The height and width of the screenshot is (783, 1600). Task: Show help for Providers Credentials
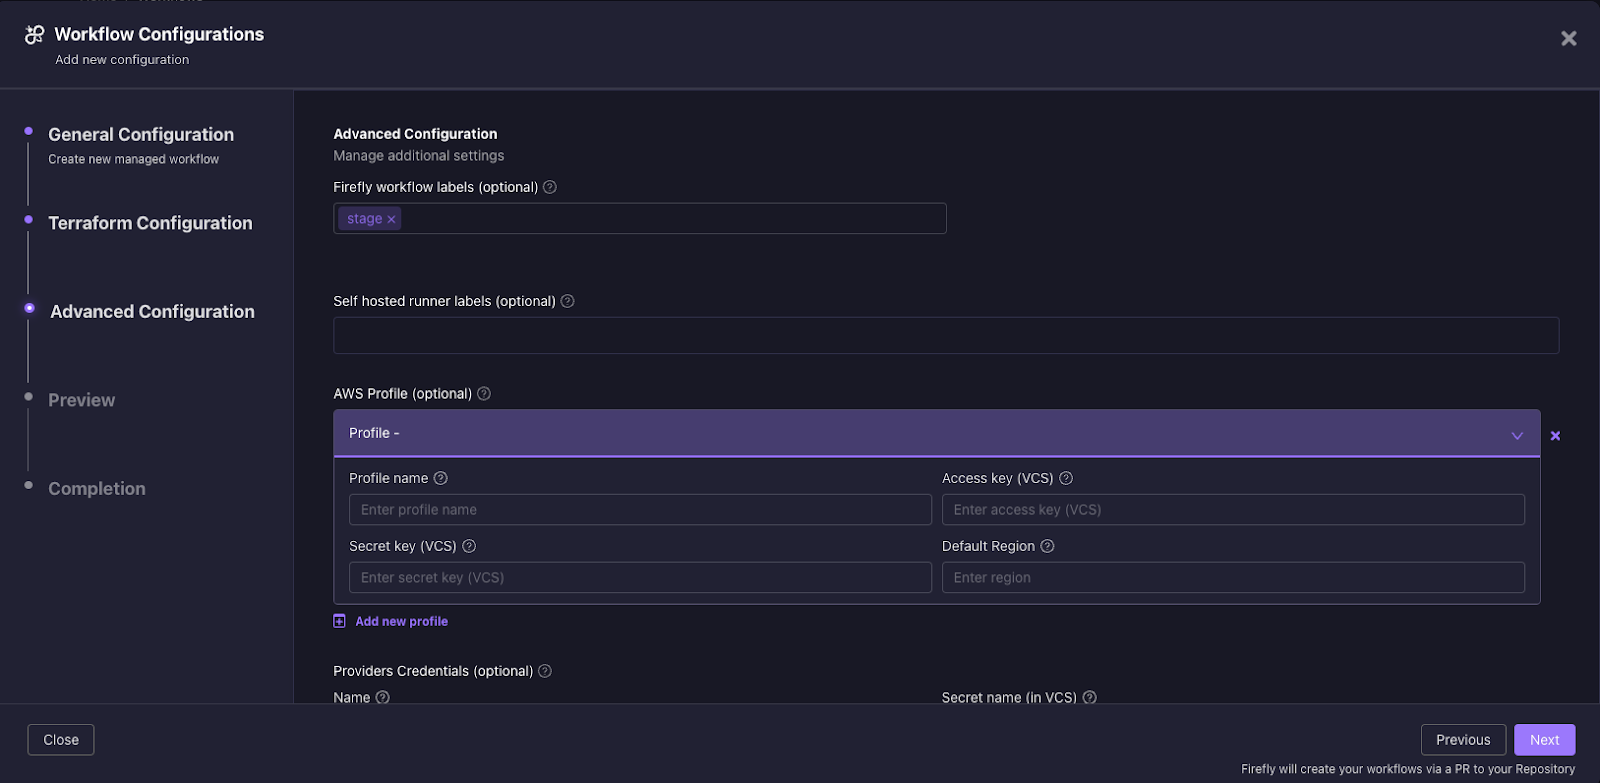(545, 671)
